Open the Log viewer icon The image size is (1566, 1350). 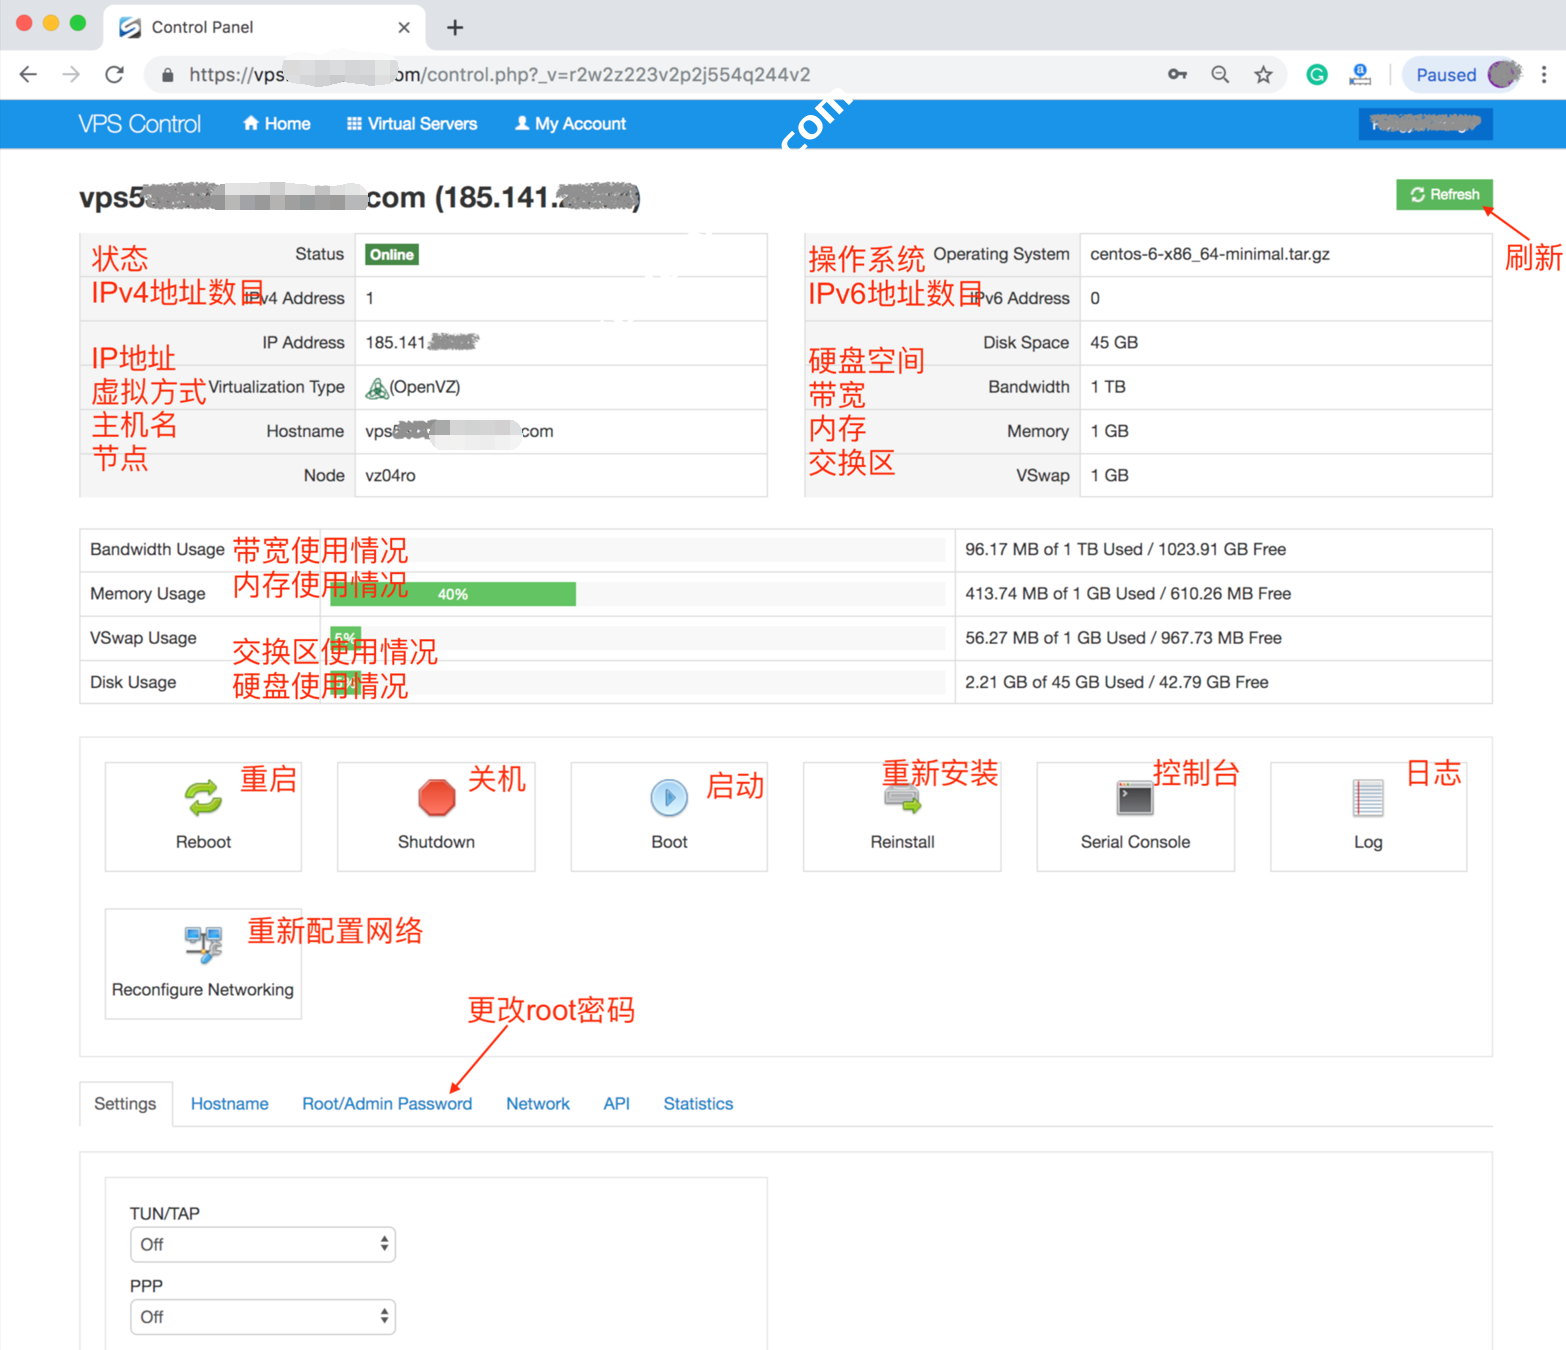tap(1367, 798)
